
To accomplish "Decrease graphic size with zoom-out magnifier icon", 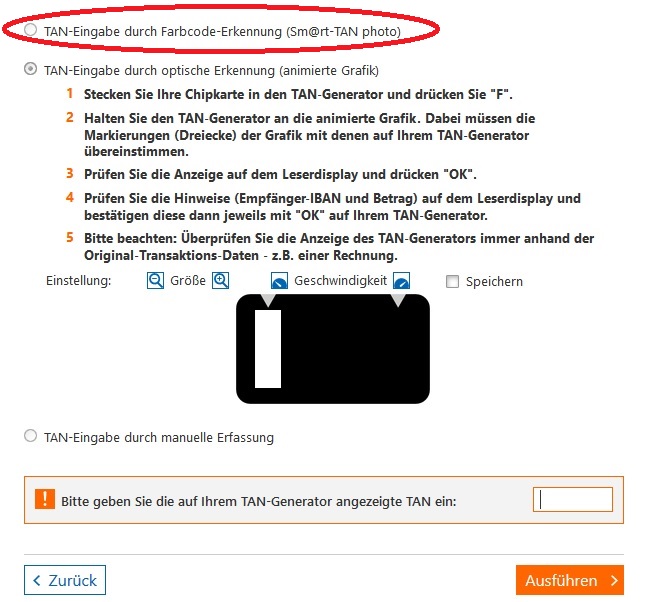I will point(155,281).
